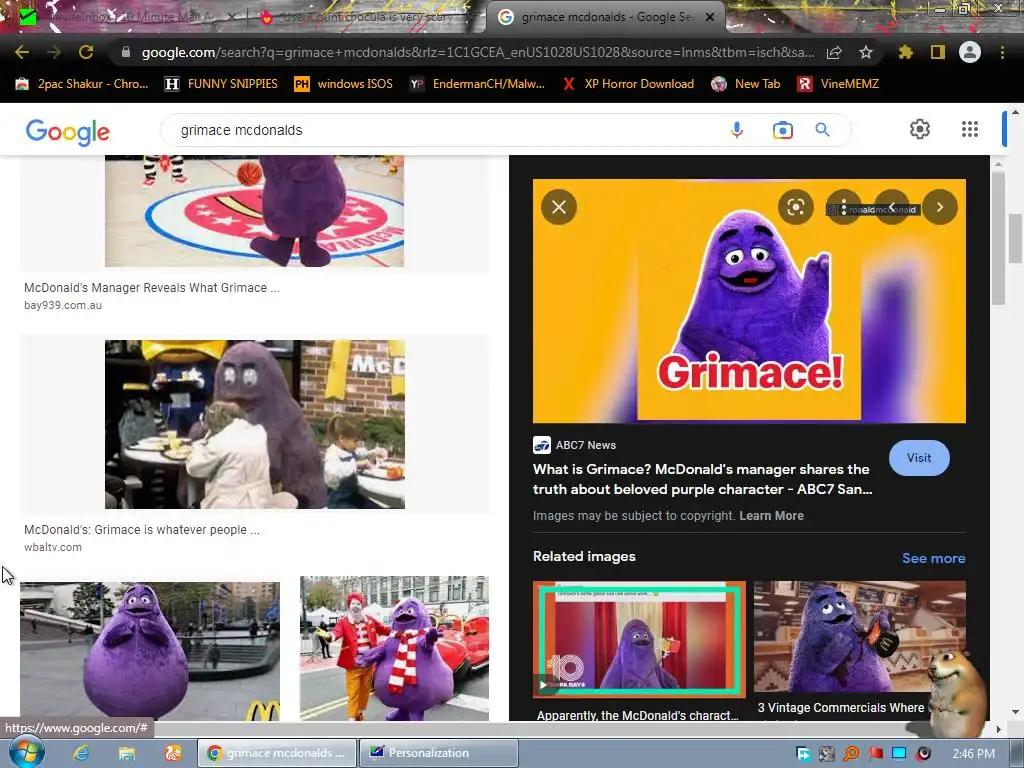
Task: Open the preview's three-dot options
Action: pos(844,207)
